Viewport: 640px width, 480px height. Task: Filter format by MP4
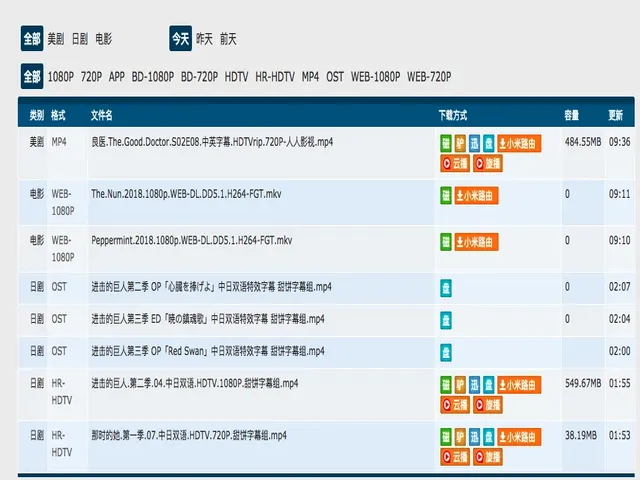click(310, 77)
